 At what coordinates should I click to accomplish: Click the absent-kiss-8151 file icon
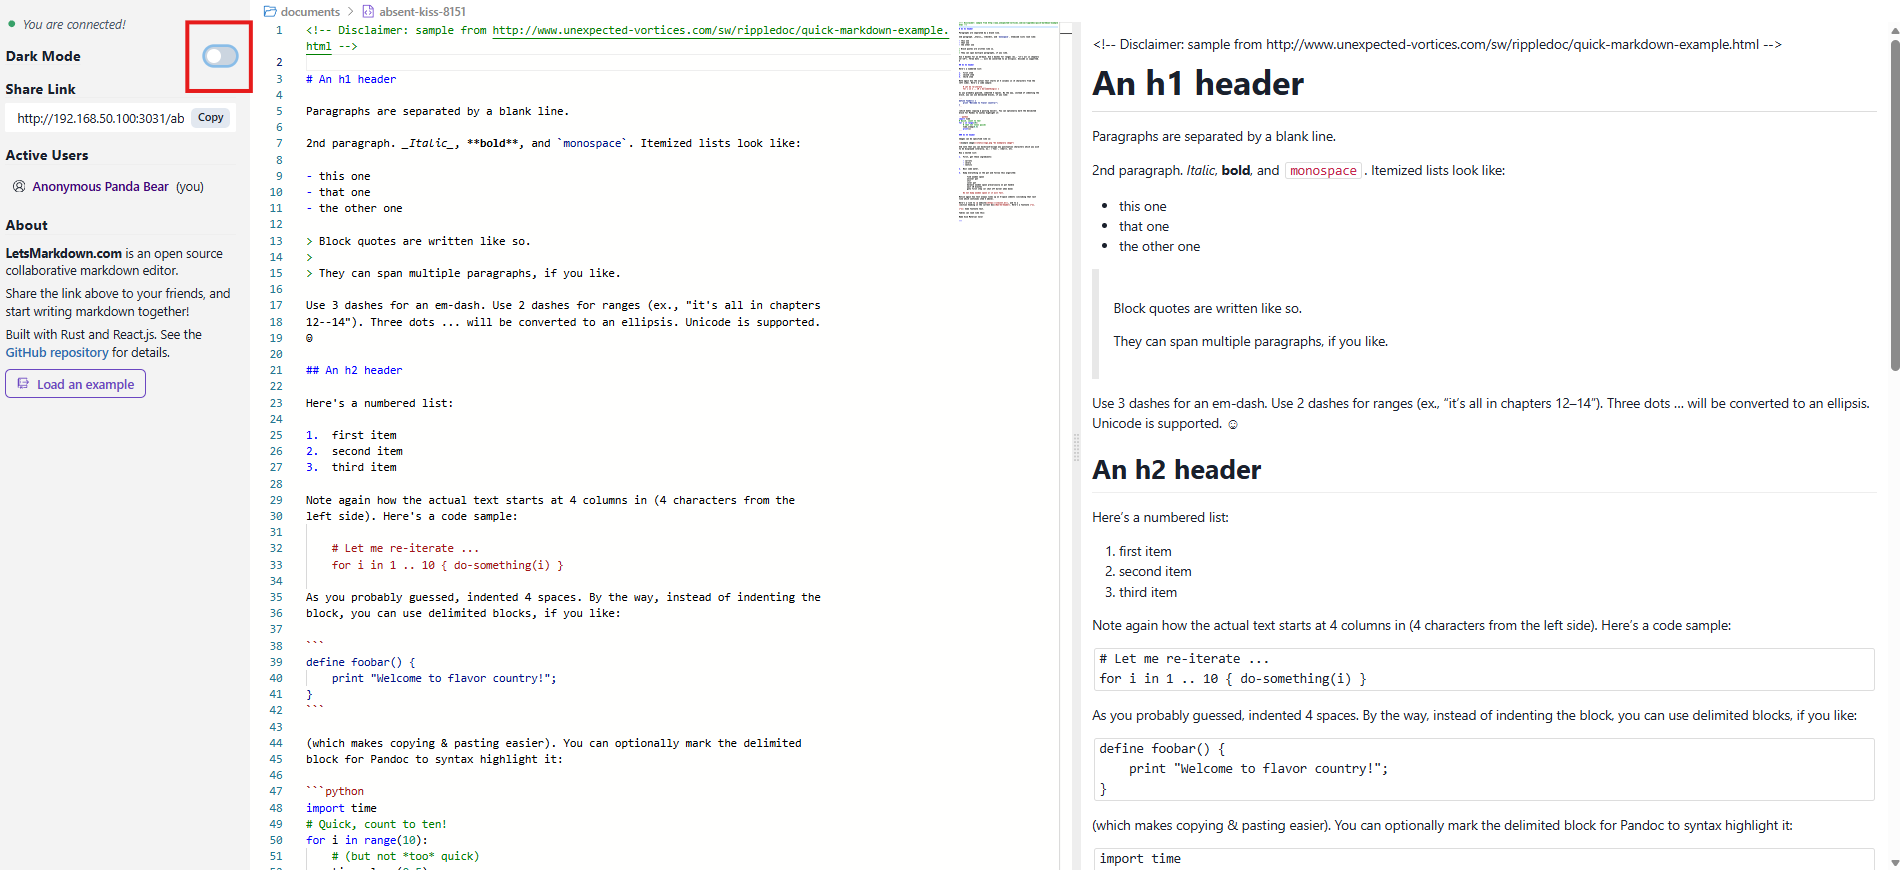point(368,12)
